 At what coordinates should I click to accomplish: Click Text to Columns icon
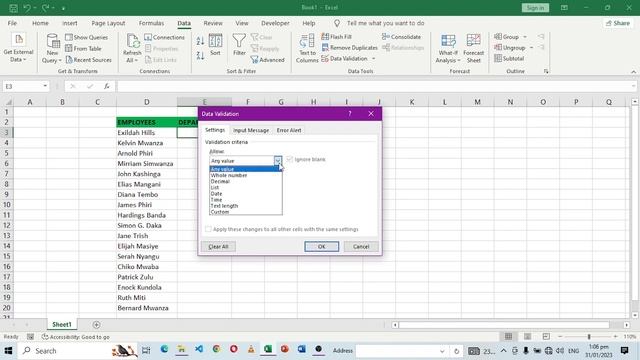coord(307,41)
